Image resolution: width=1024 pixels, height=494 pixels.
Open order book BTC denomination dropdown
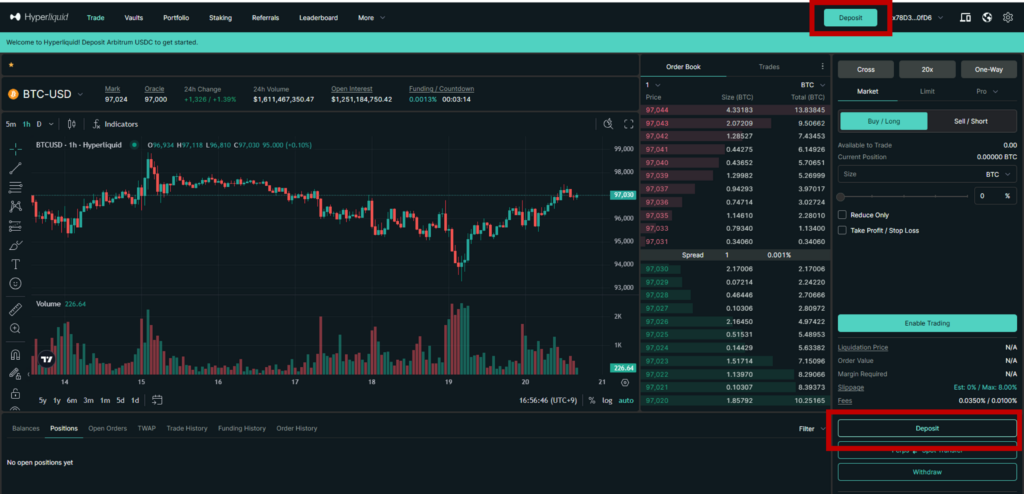(x=813, y=85)
